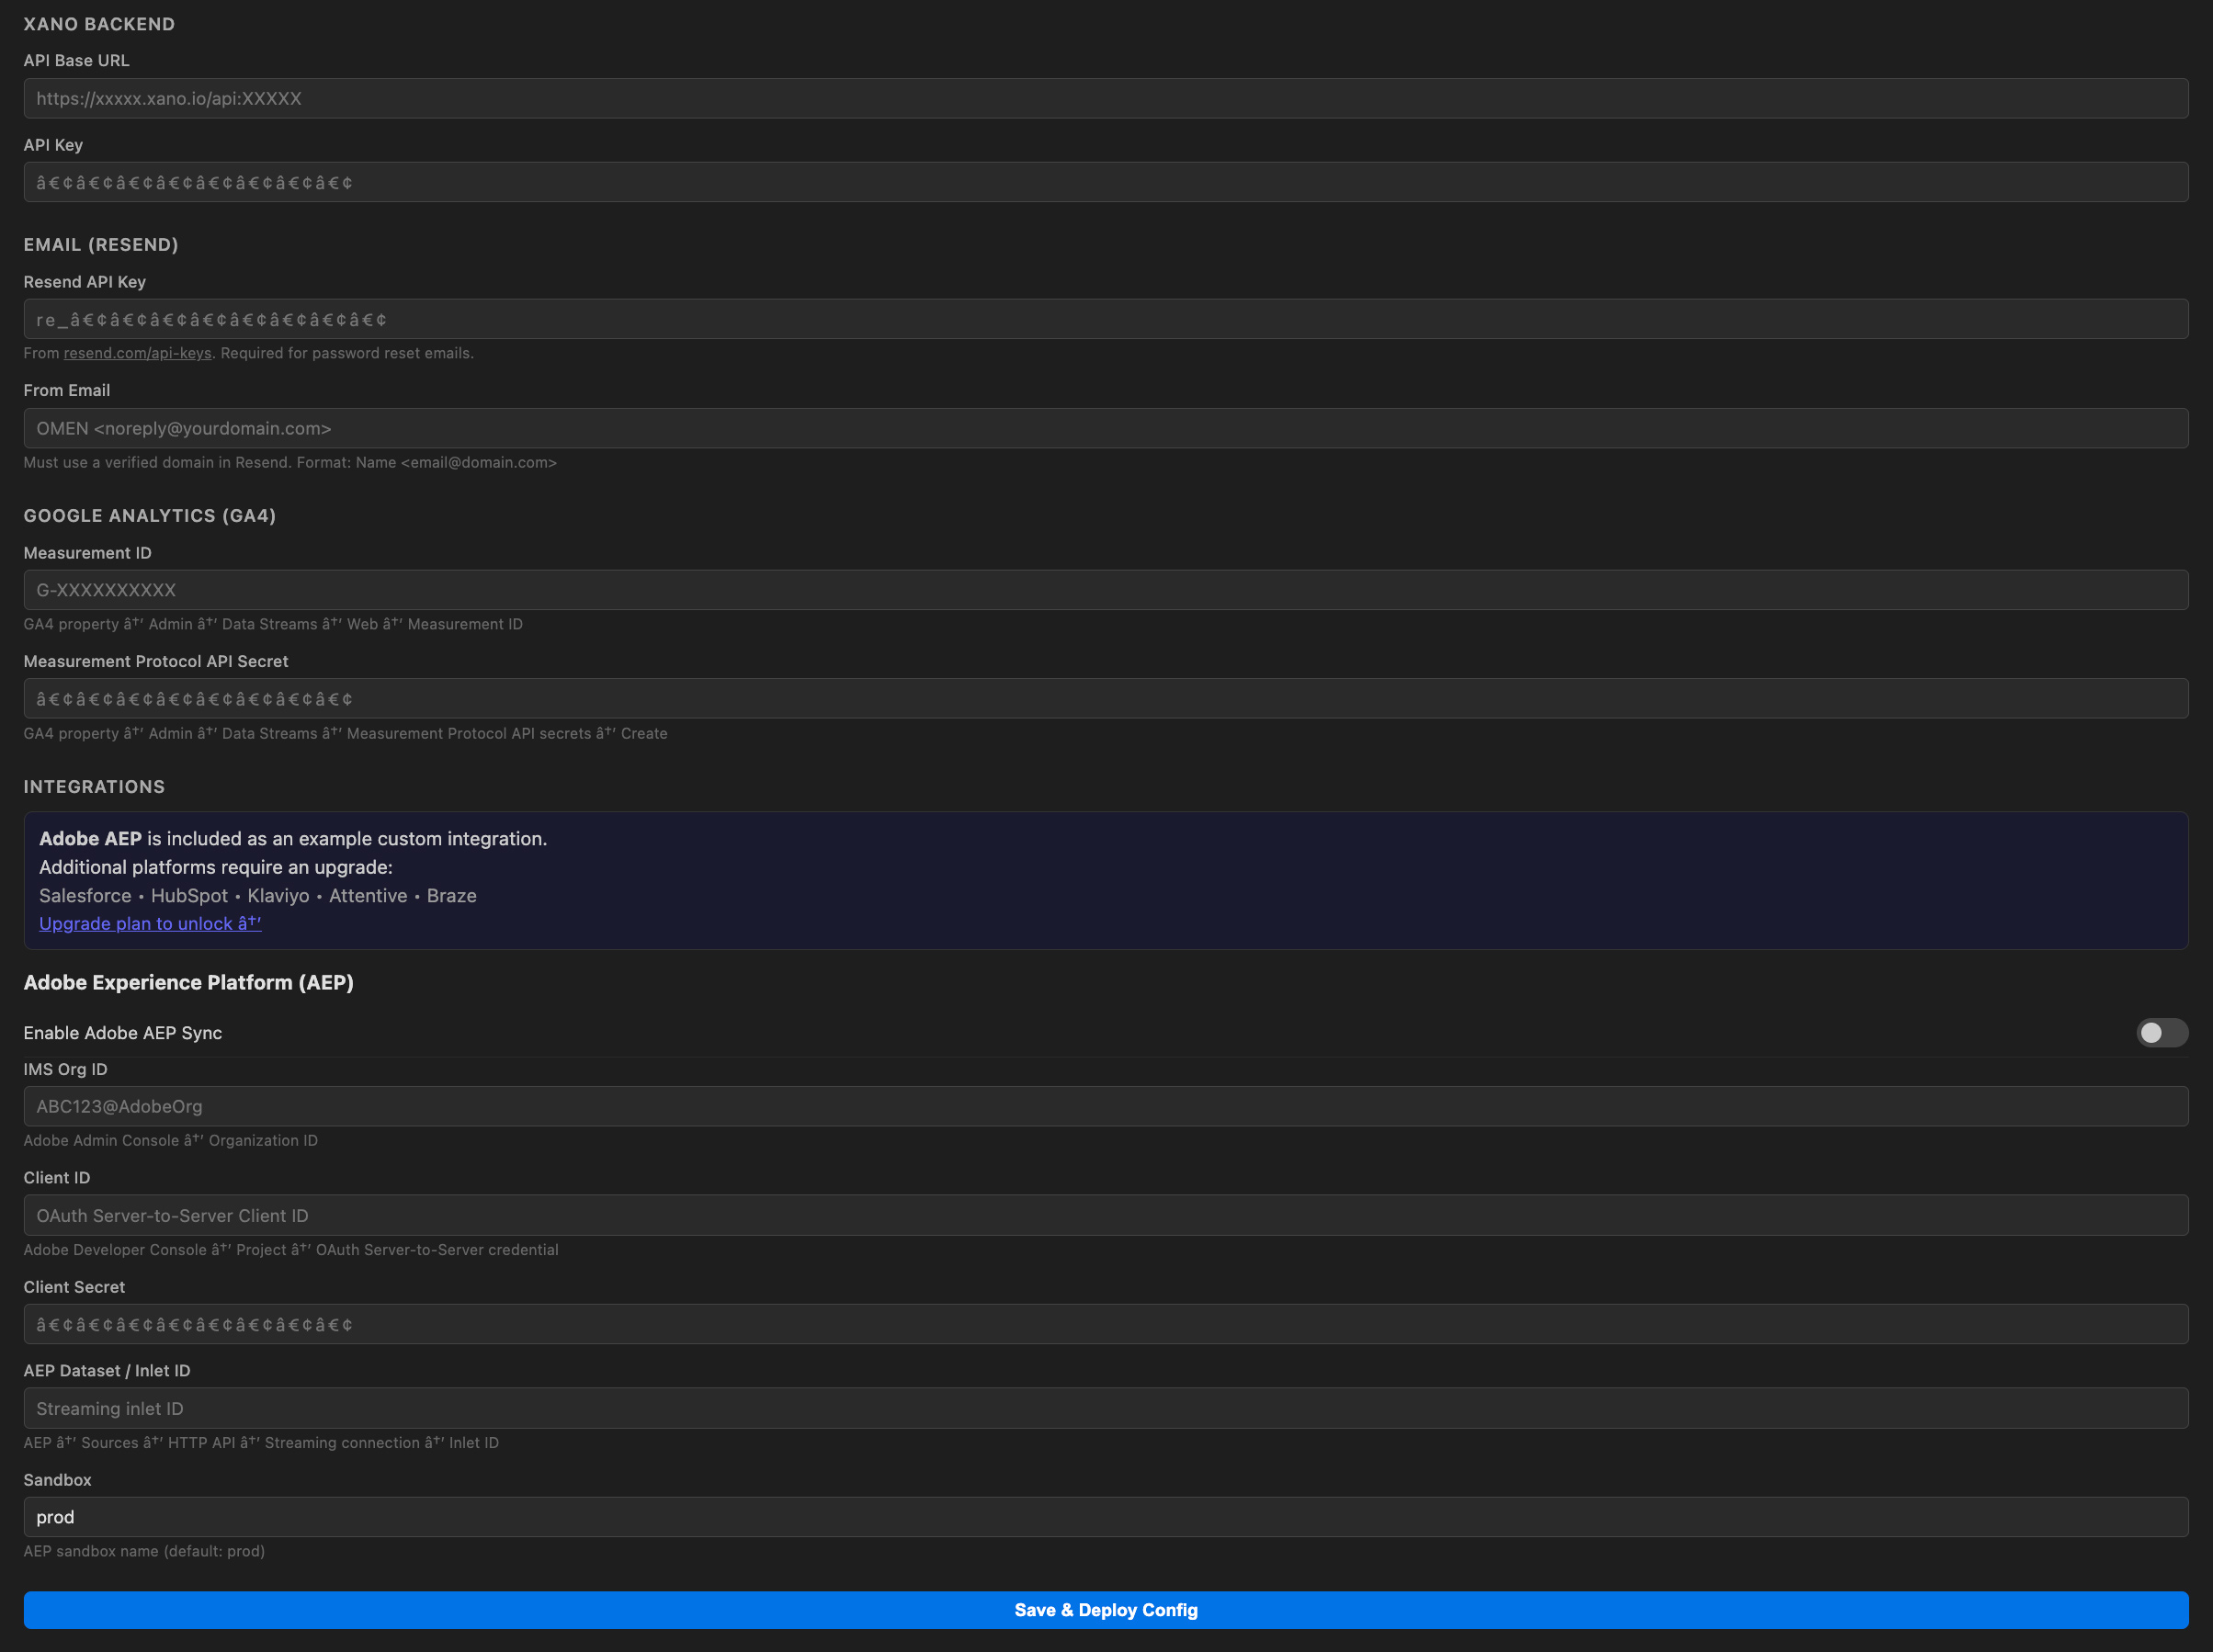Click the API Base URL label
Viewport: 2213px width, 1652px height.
(77, 61)
